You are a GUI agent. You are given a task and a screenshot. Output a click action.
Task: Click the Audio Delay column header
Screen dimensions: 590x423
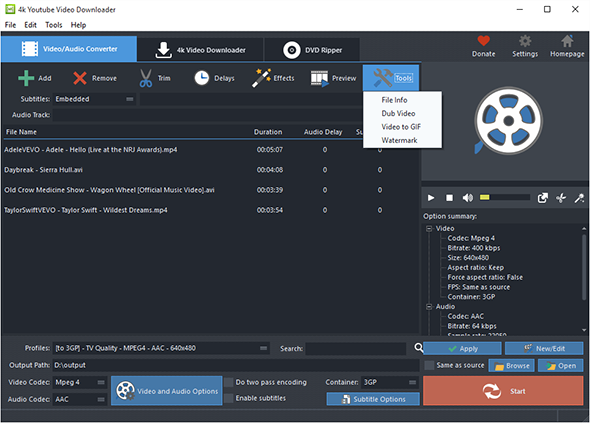pos(323,132)
